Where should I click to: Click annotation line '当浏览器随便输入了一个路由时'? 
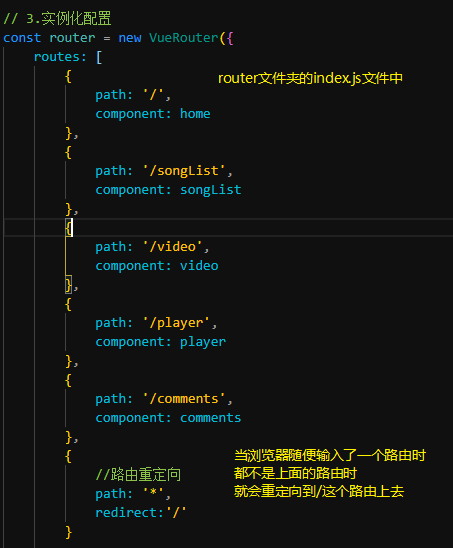[330, 455]
